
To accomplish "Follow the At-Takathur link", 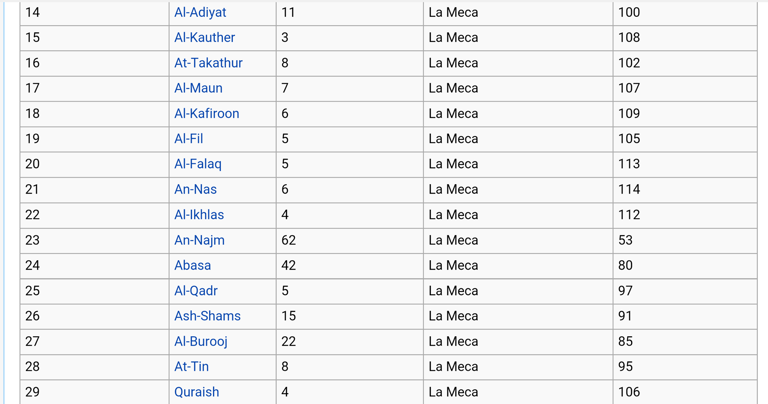I will [x=208, y=63].
